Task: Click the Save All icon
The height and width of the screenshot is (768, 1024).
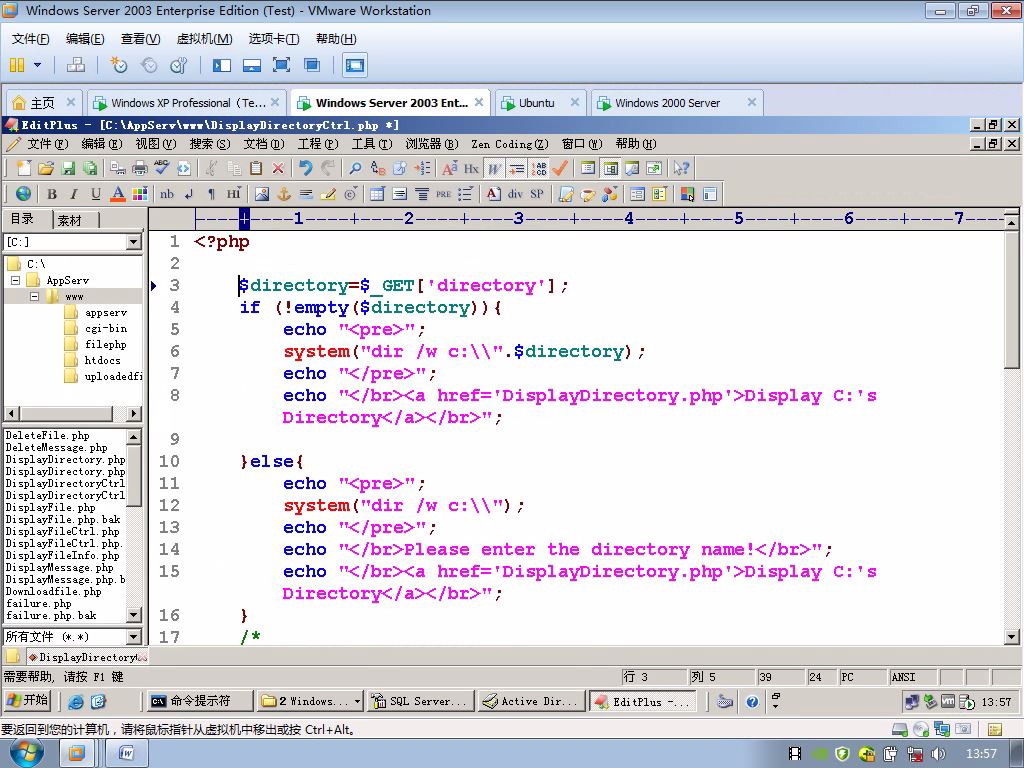Action: [x=90, y=168]
